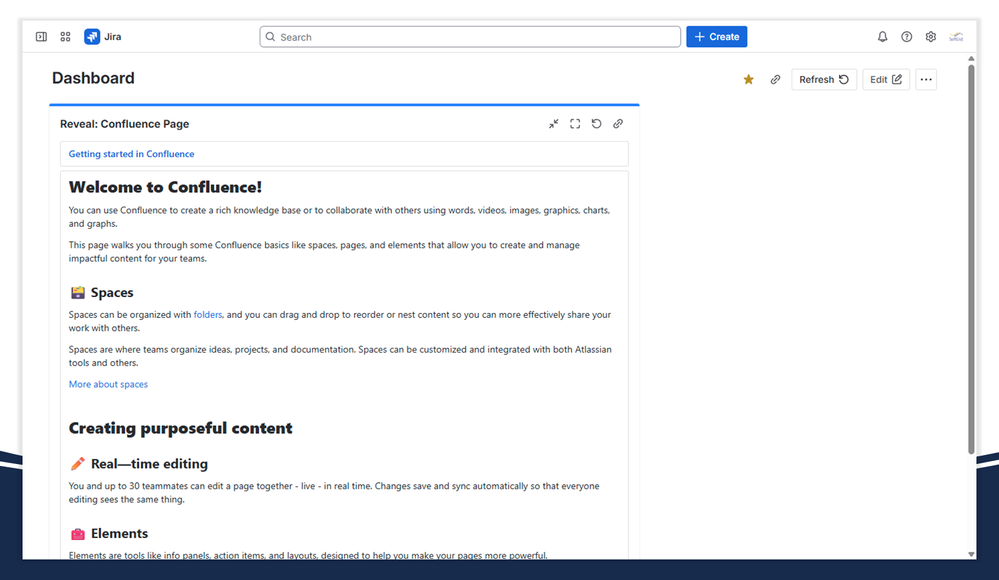
Task: Open the notifications bell
Action: pos(882,37)
